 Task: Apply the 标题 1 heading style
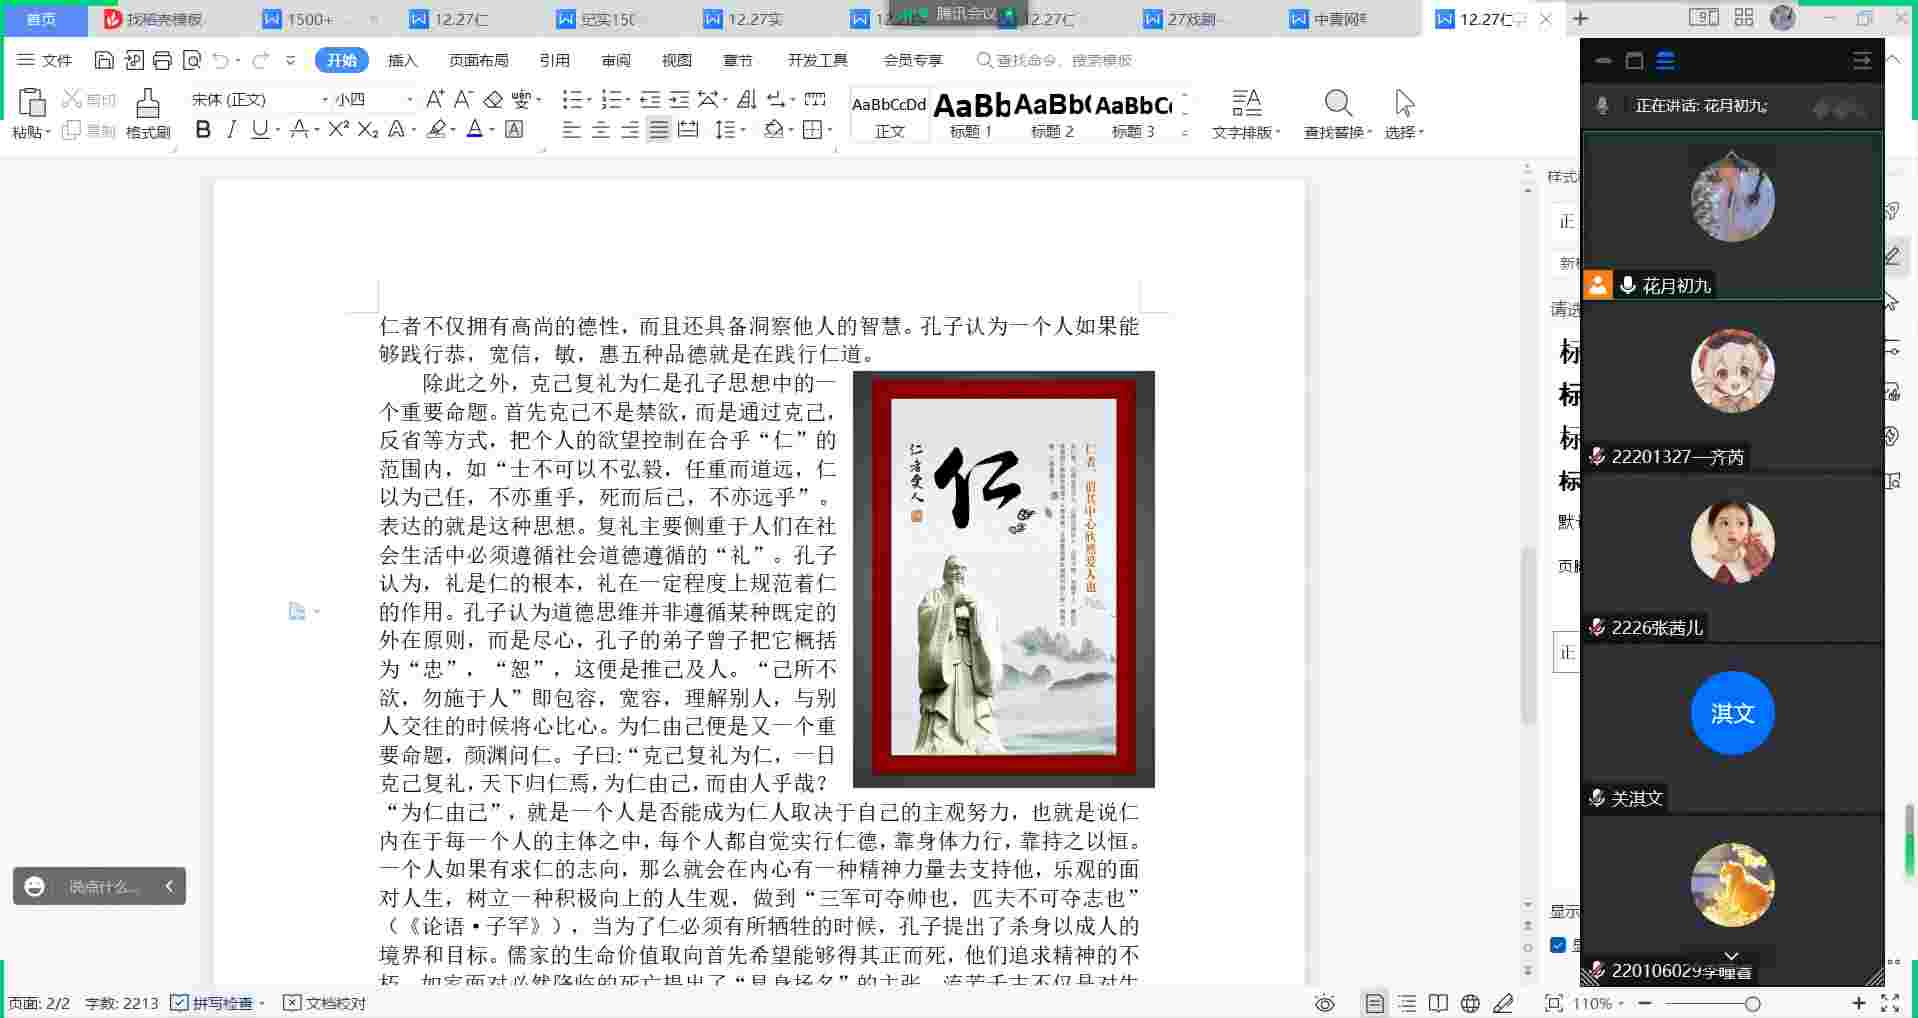(971, 114)
